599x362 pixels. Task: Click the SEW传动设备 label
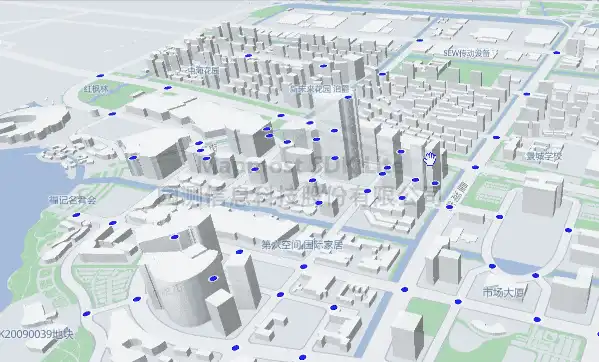(466, 53)
